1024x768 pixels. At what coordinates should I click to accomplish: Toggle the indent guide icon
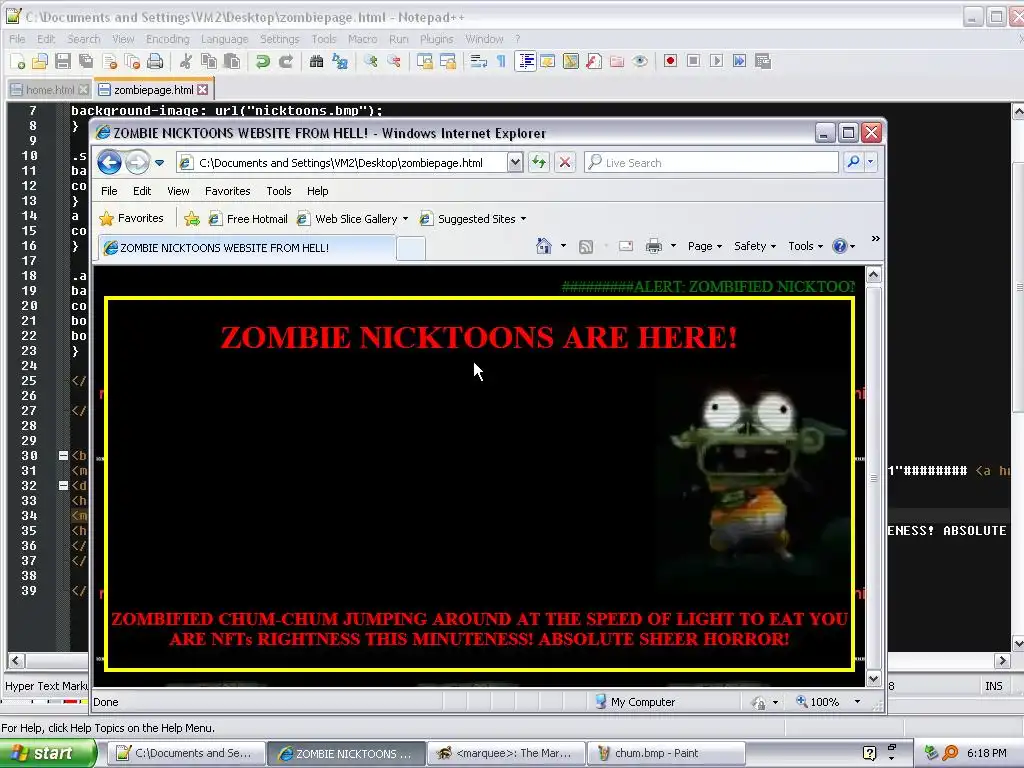(526, 61)
